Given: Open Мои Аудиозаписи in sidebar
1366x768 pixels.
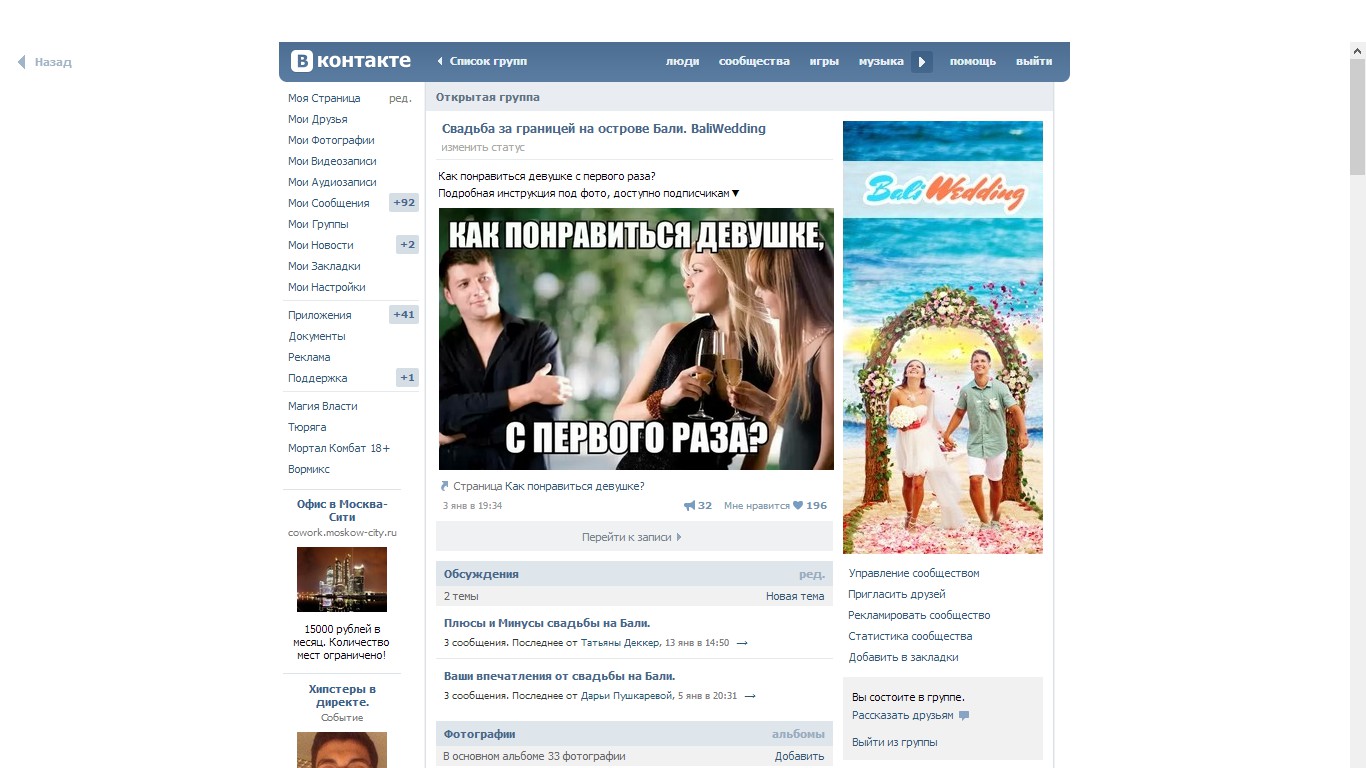Looking at the screenshot, I should (332, 182).
